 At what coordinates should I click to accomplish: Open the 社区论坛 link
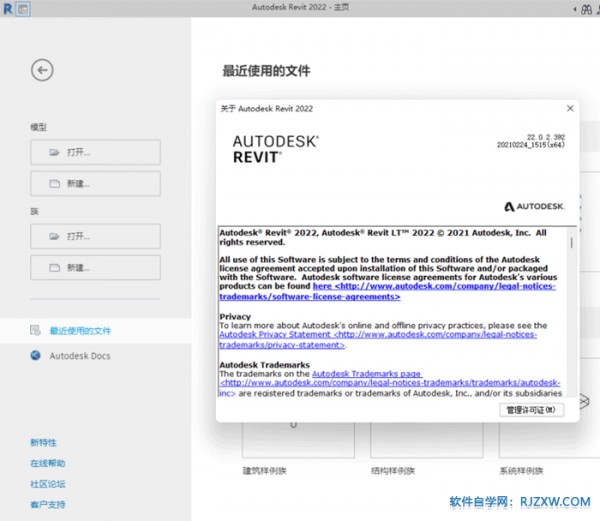tap(48, 484)
